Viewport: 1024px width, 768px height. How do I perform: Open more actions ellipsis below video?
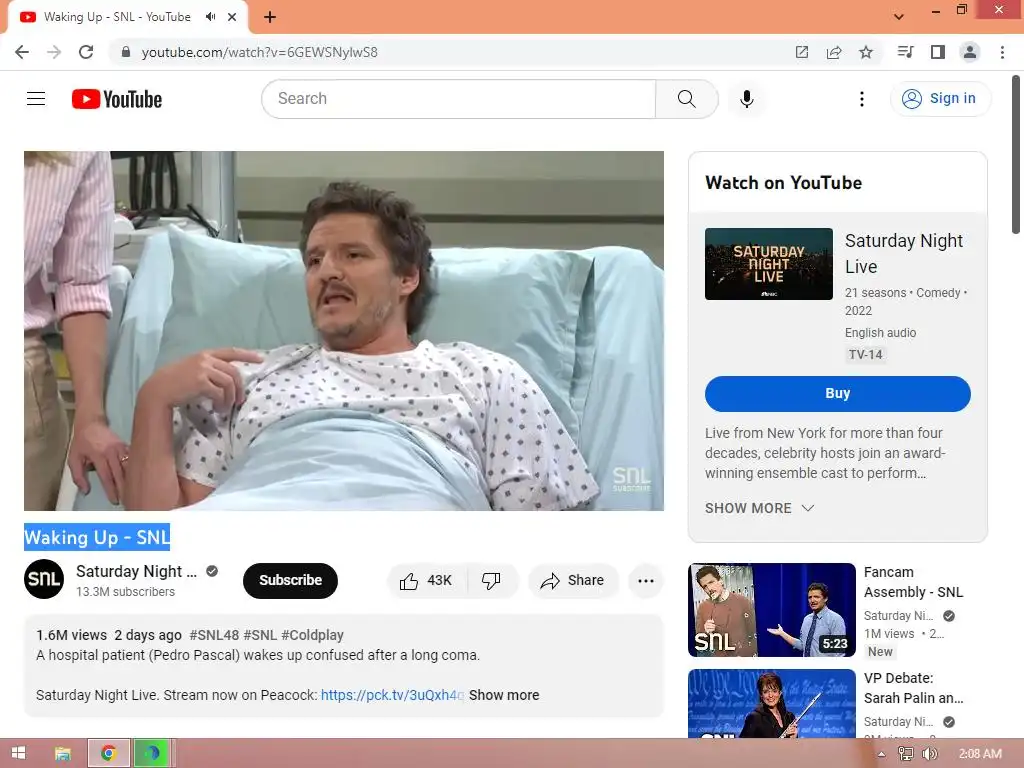[645, 581]
